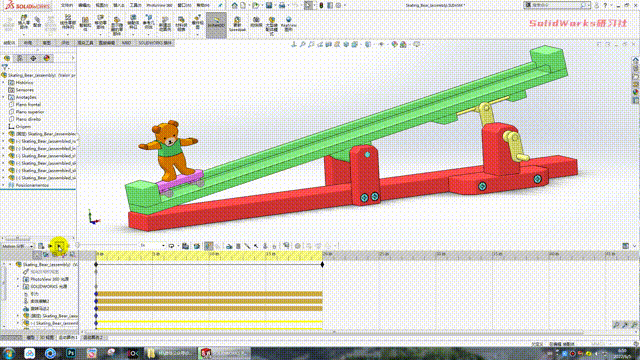Toggle Autokey in motion toolbar

(209, 246)
